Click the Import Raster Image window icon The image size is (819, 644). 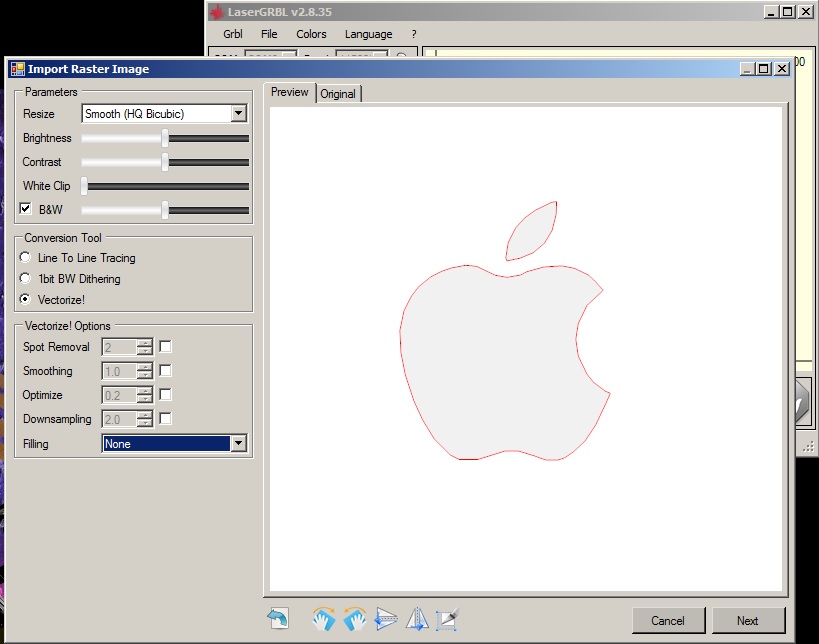(17, 69)
